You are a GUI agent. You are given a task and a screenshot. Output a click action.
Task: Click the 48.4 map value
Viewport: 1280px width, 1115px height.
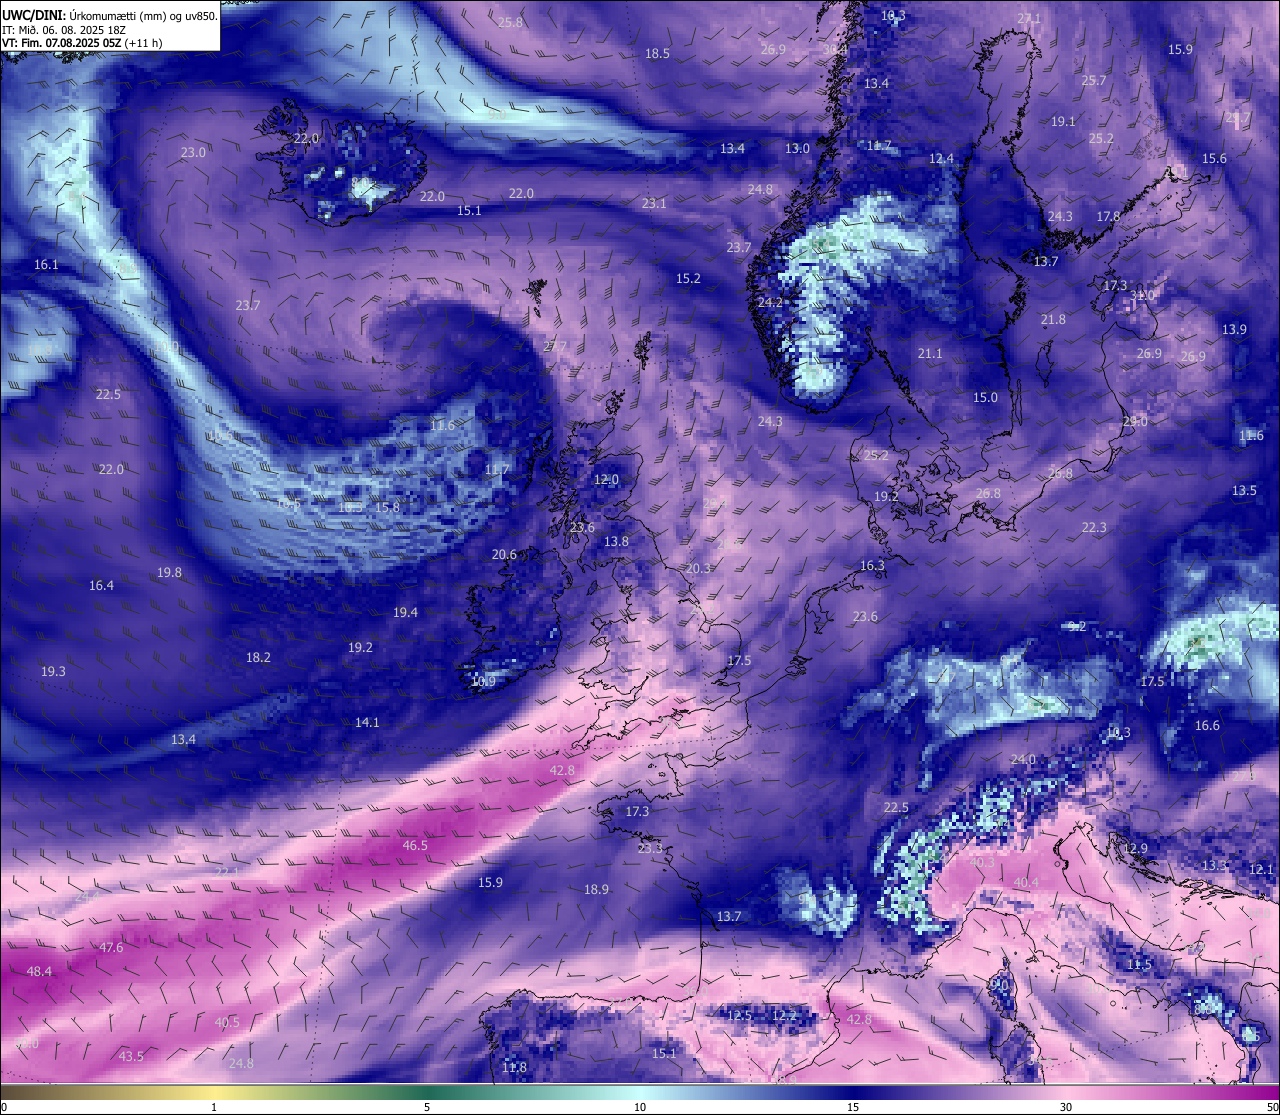(x=39, y=971)
